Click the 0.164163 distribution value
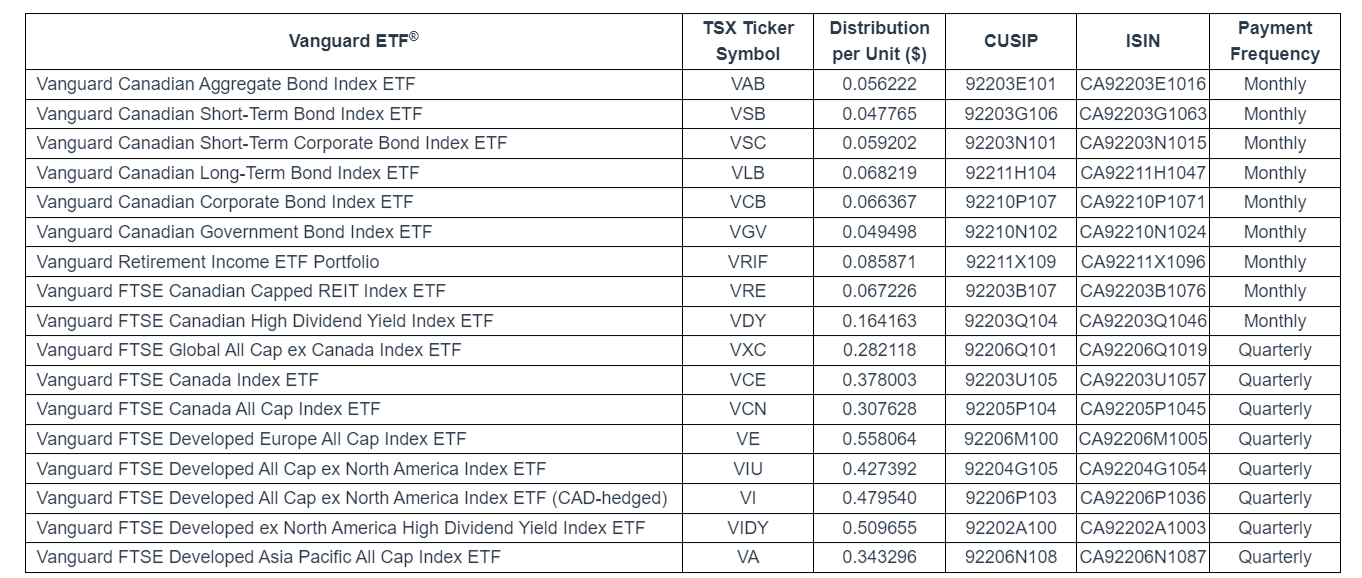Image resolution: width=1362 pixels, height=578 pixels. (880, 321)
